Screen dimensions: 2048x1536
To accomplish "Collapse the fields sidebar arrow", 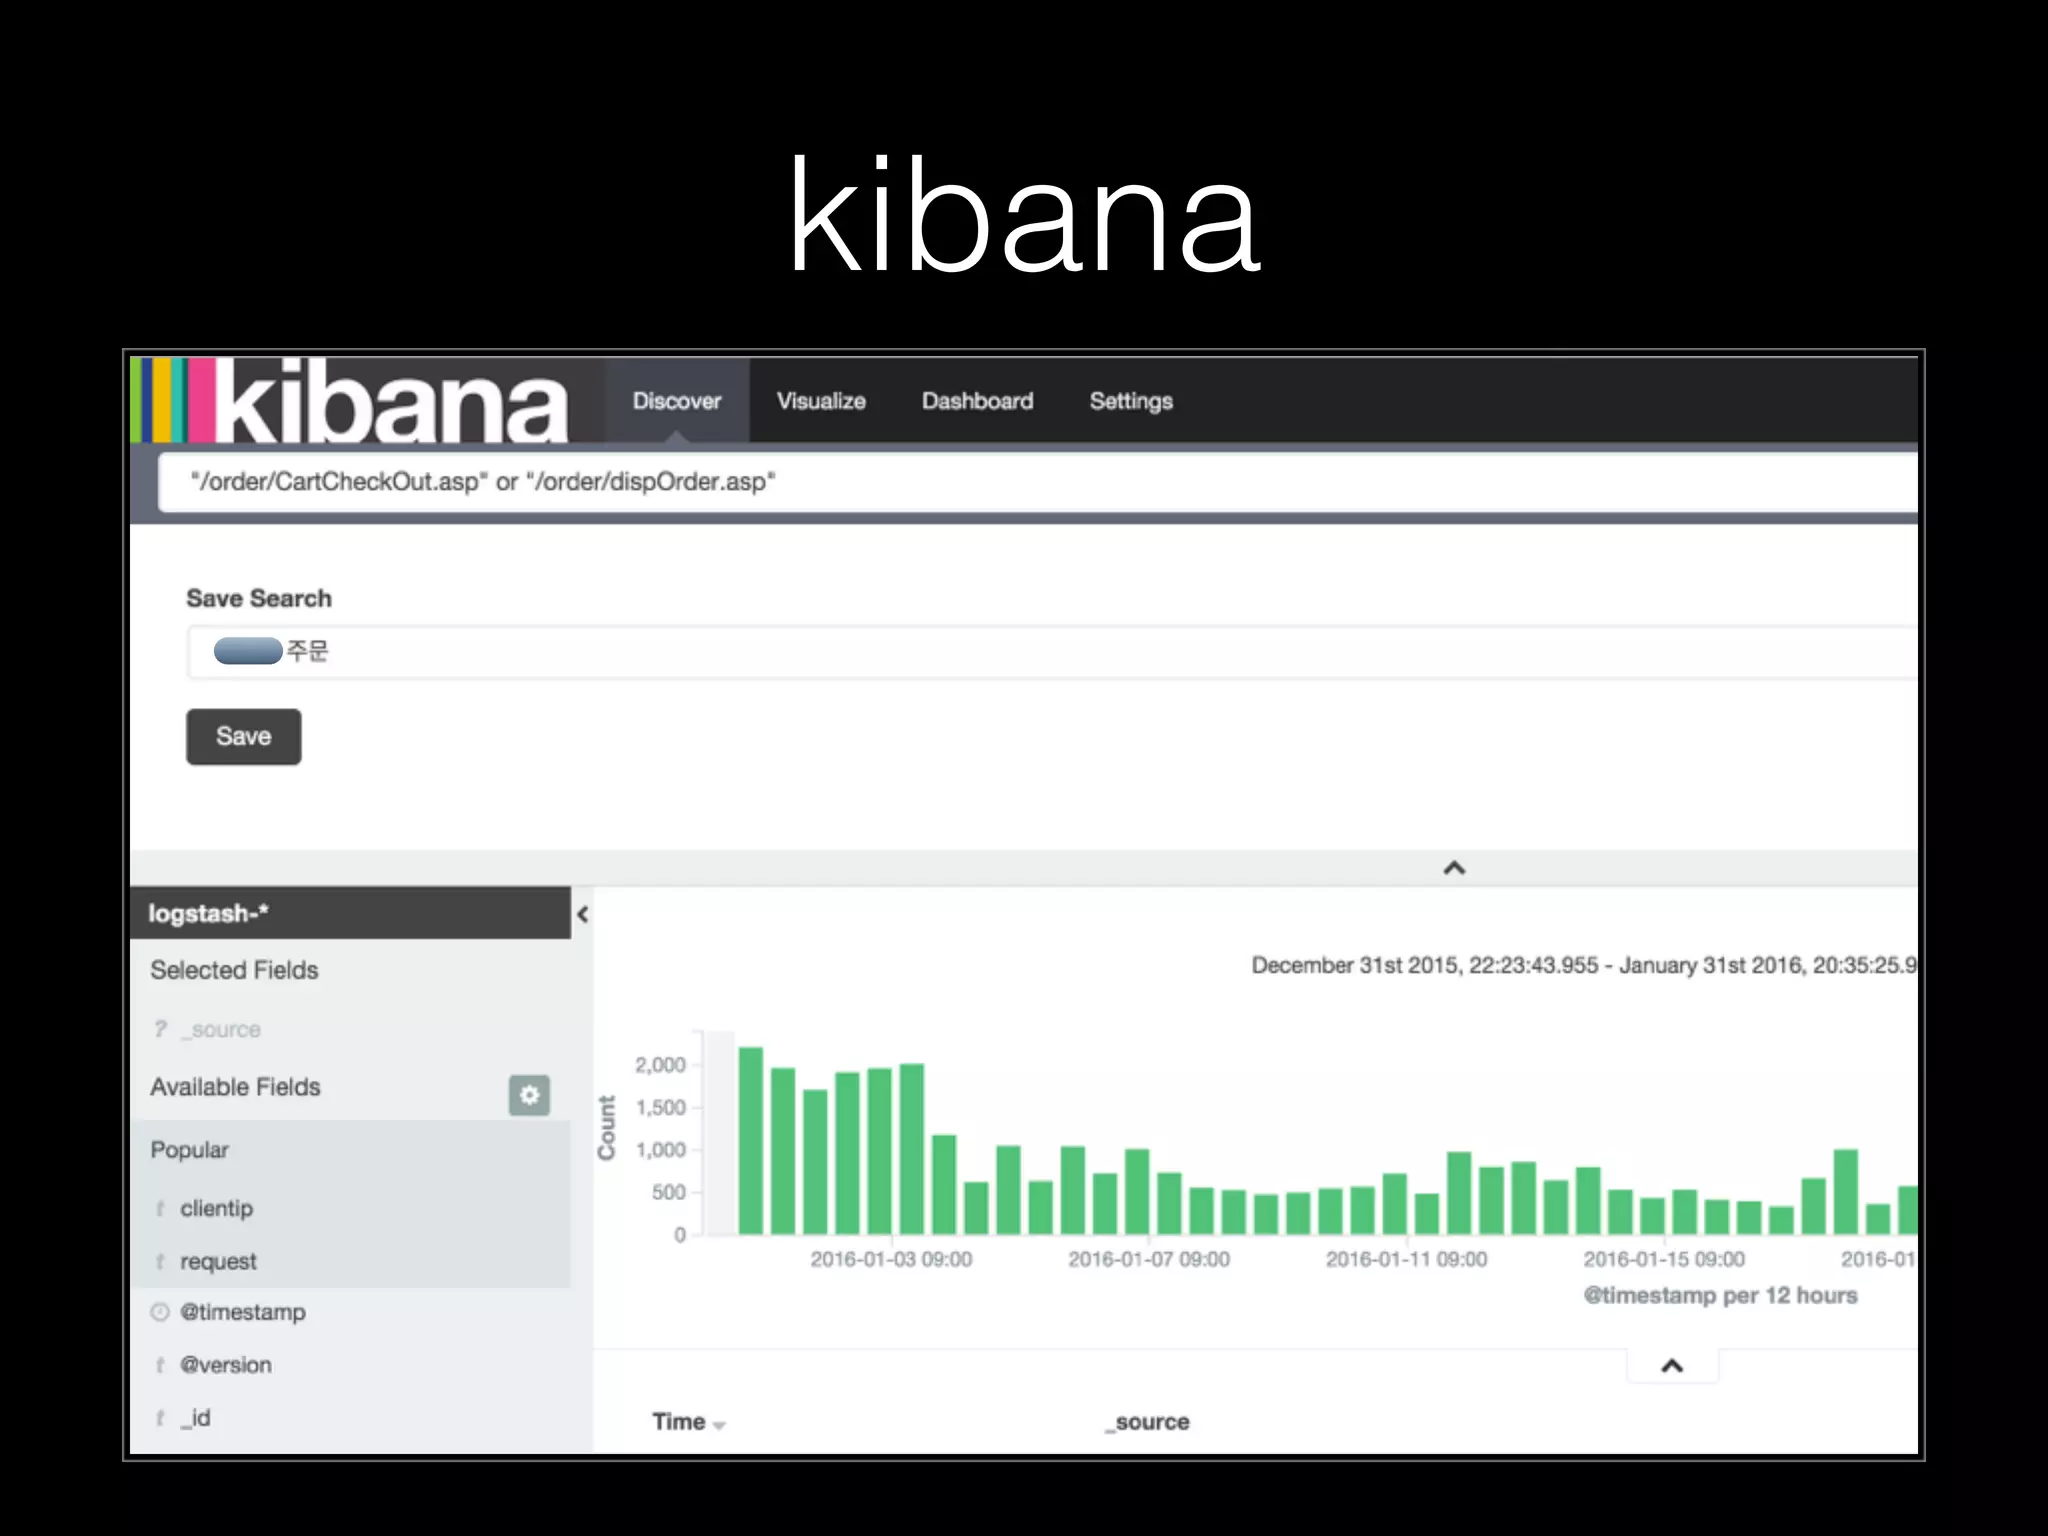I will 582,914.
